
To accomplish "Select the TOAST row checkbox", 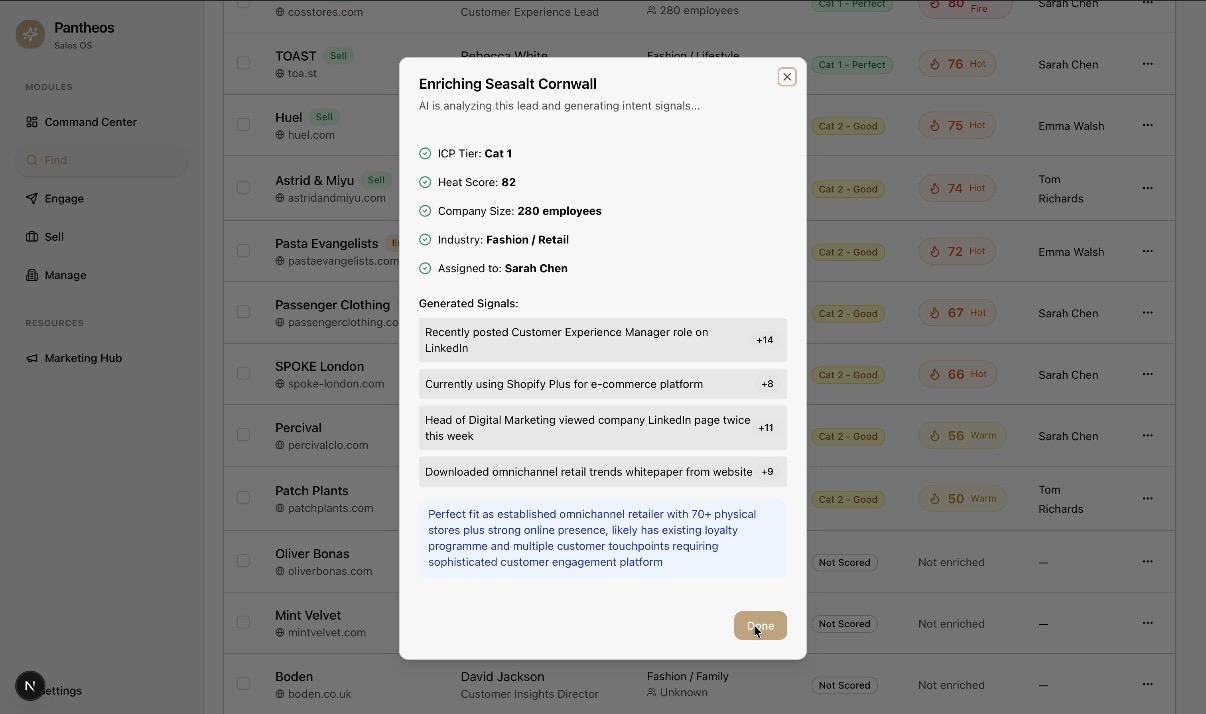I will [x=244, y=64].
